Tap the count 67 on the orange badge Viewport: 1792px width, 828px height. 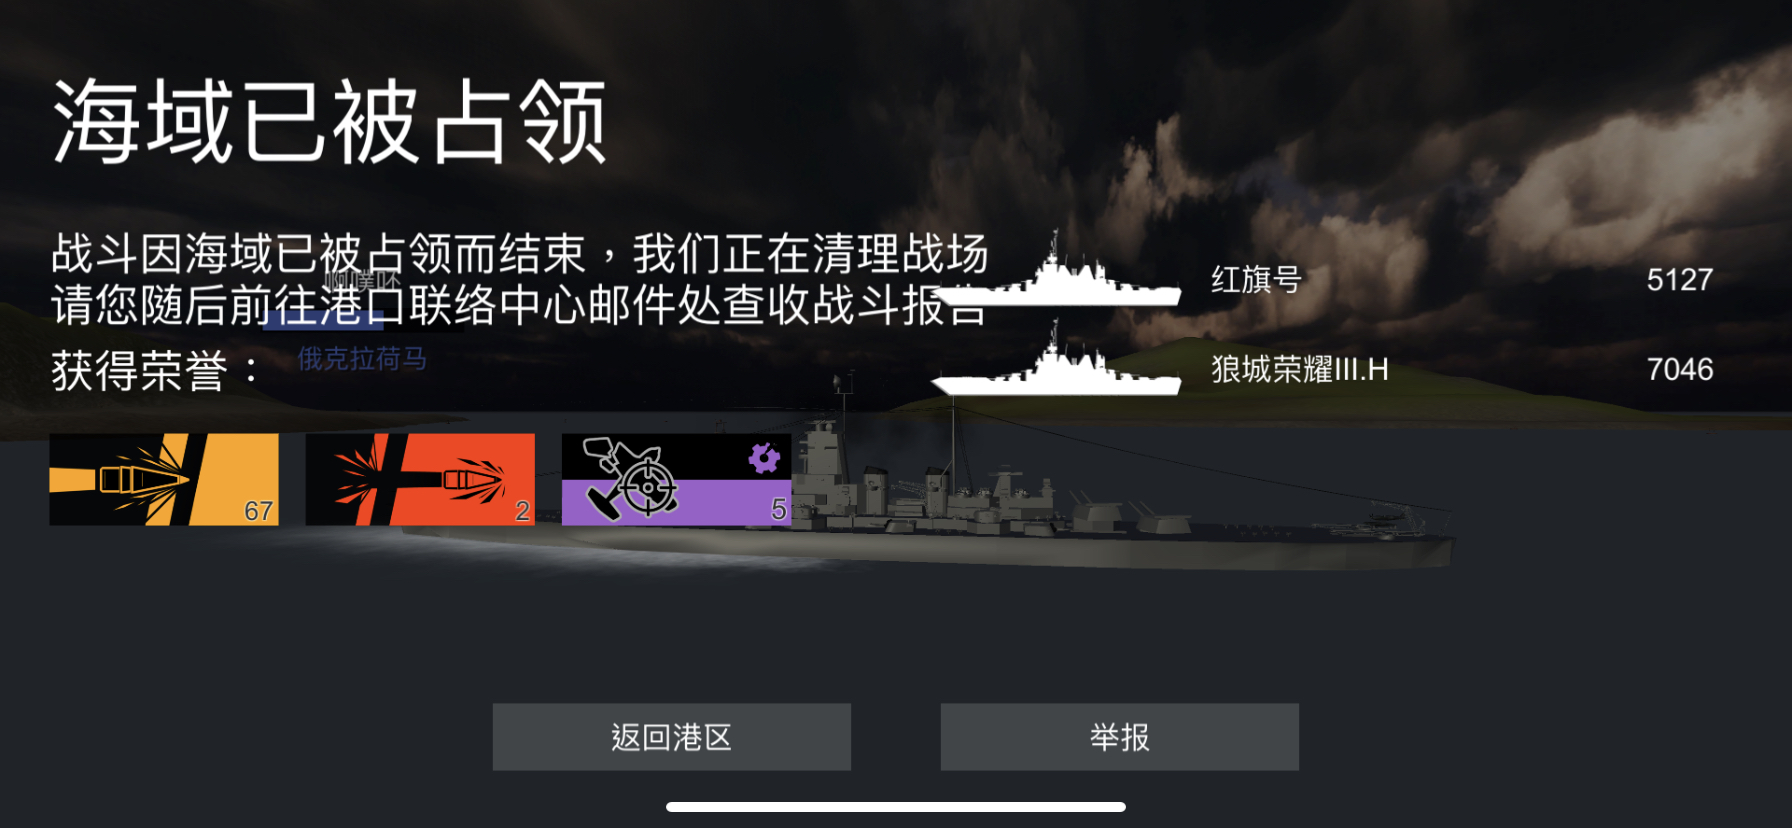(259, 511)
